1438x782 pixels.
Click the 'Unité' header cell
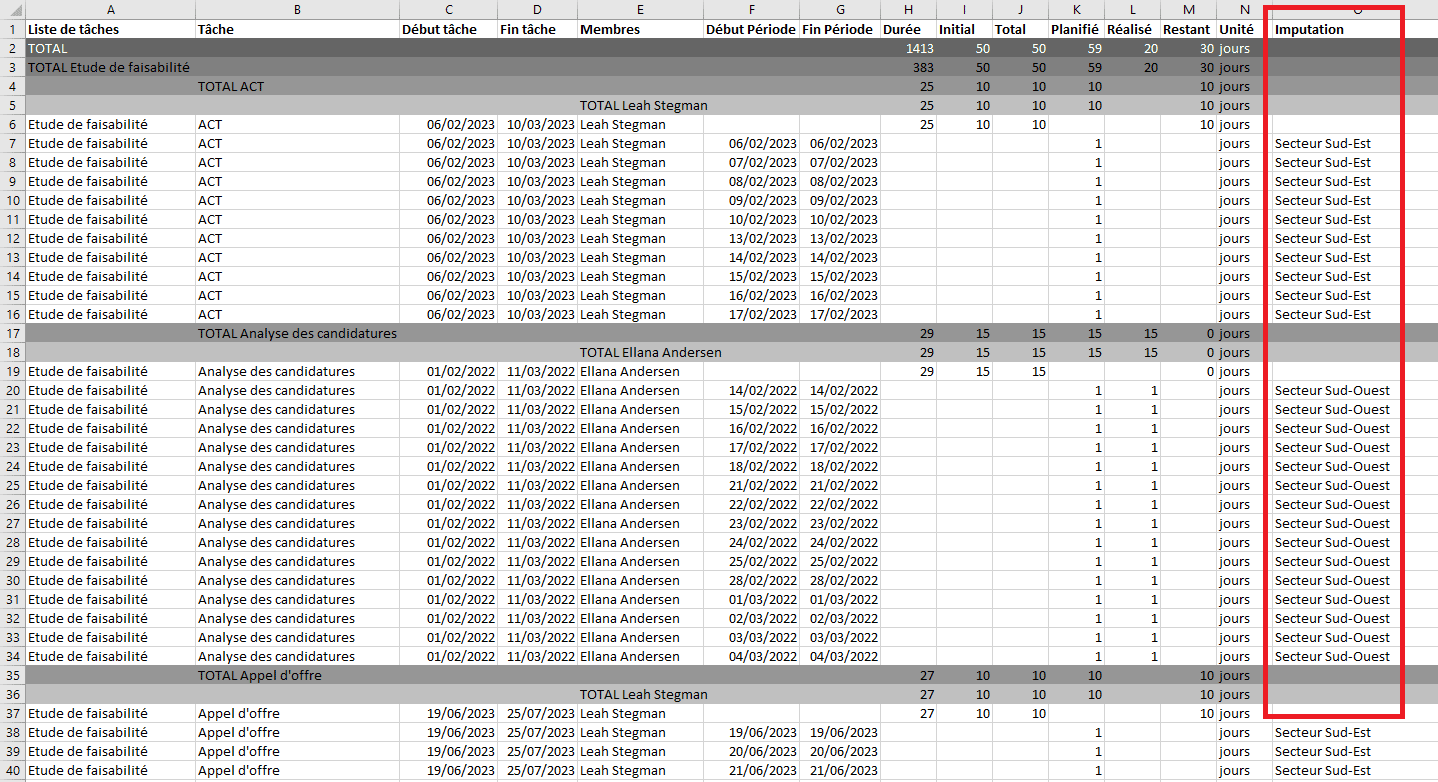click(1243, 29)
